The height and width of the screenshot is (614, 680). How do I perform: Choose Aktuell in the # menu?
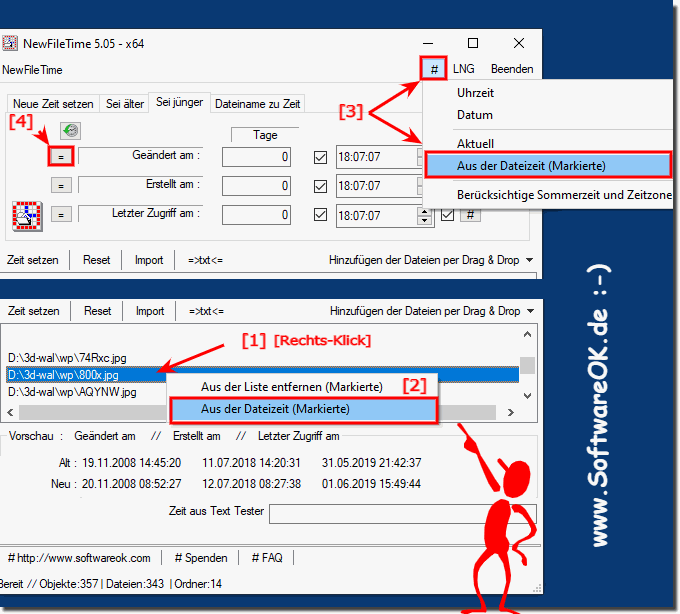[475, 144]
